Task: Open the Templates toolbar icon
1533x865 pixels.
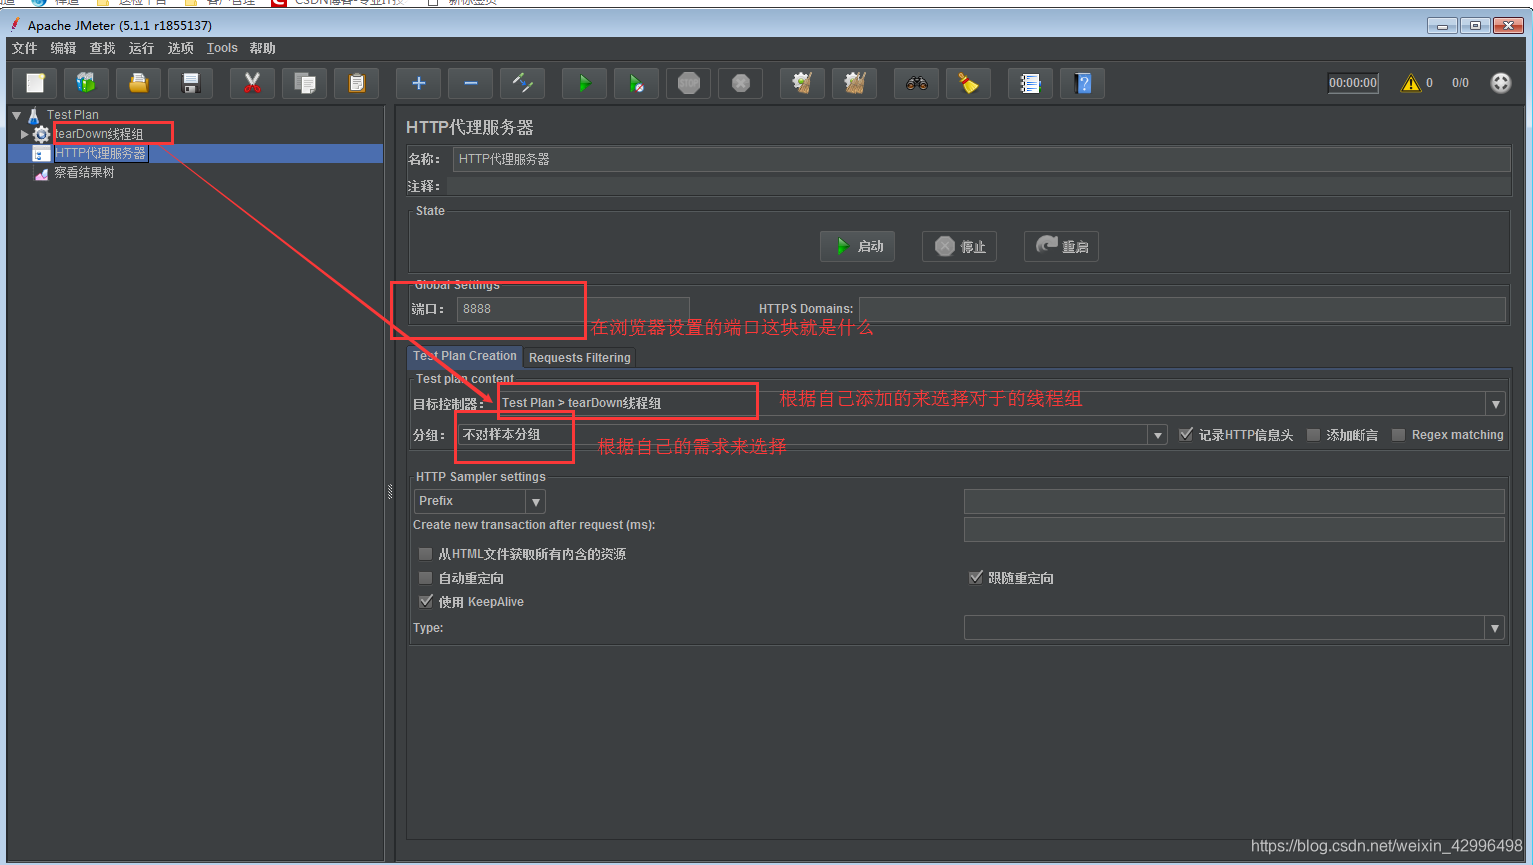Action: click(x=86, y=83)
